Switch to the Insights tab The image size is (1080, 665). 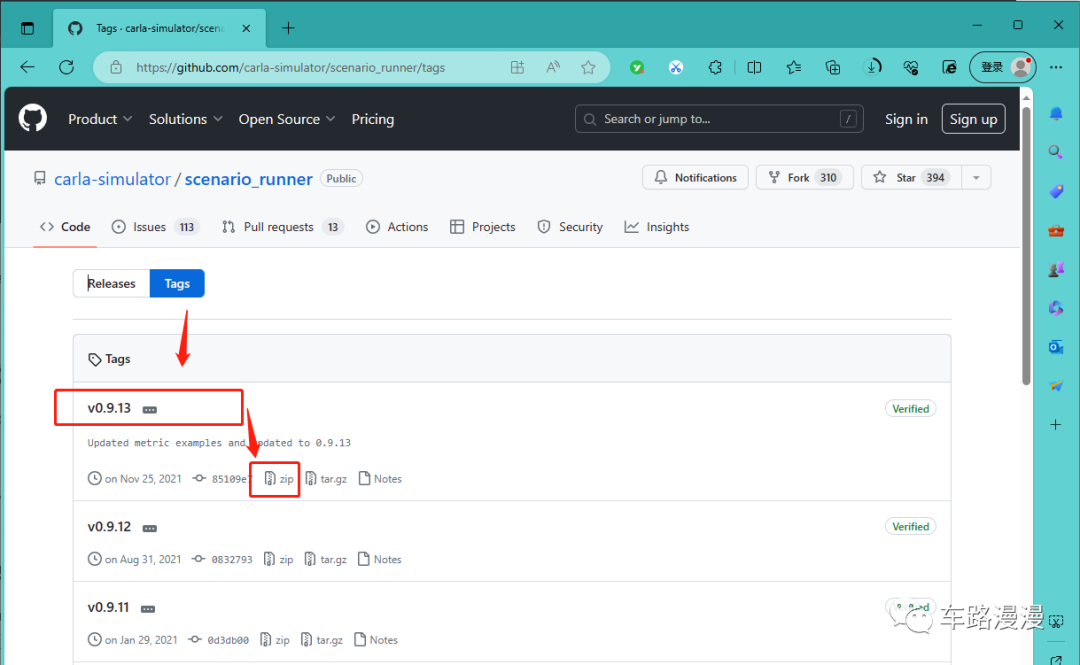(656, 227)
